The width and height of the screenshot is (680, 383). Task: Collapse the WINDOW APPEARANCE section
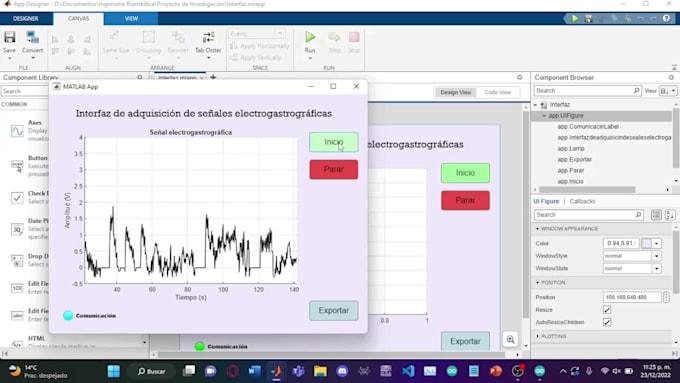click(537, 229)
